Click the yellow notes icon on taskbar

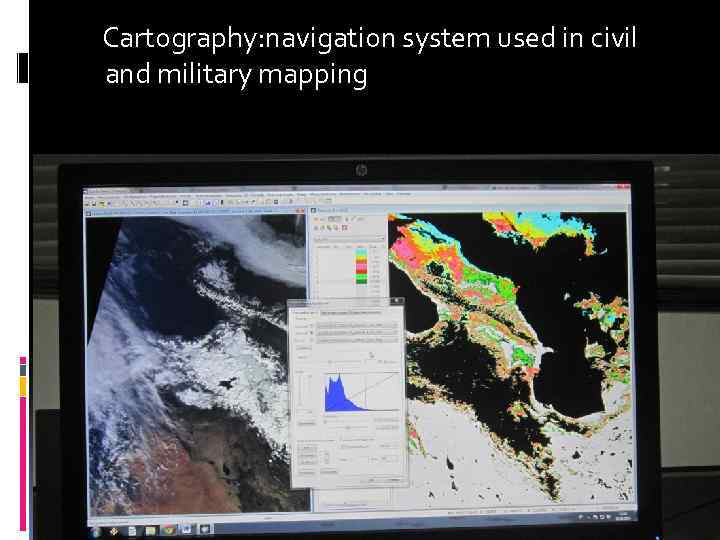click(151, 531)
